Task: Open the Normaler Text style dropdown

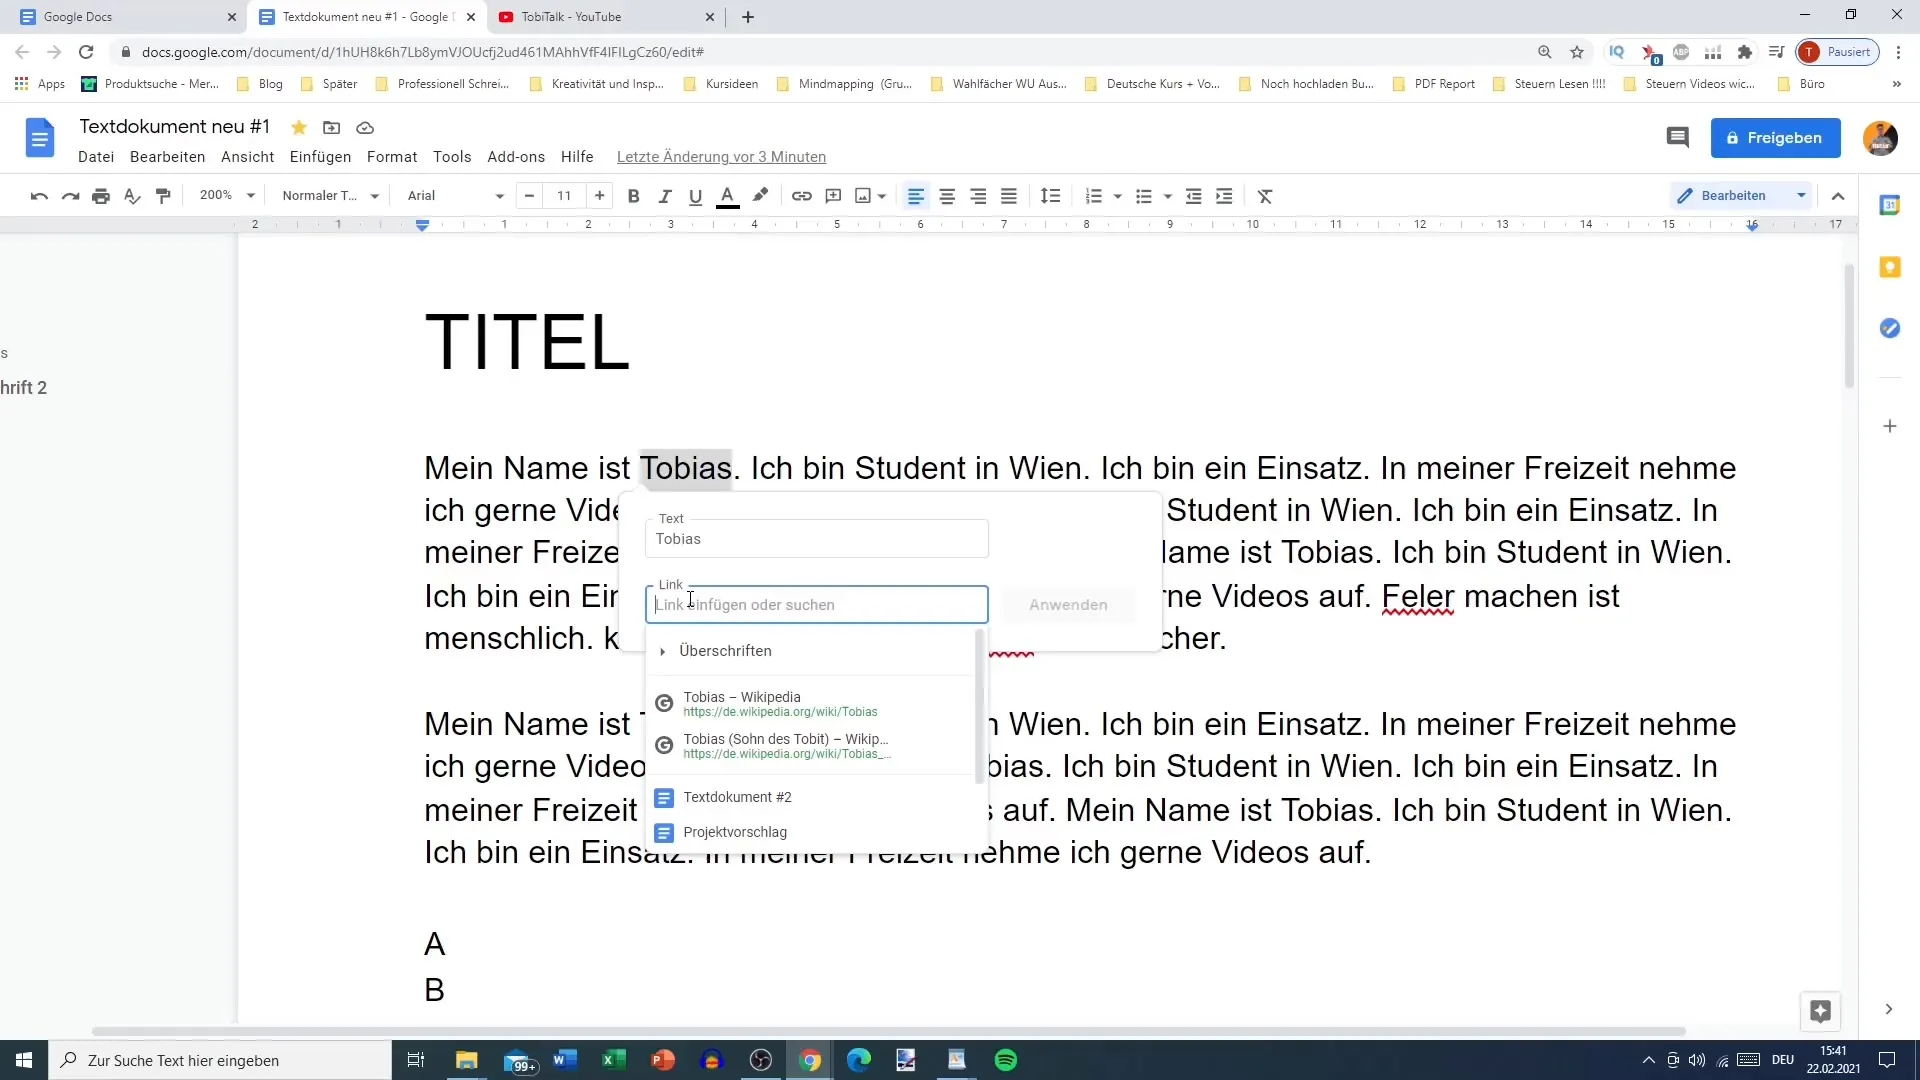Action: pos(330,195)
